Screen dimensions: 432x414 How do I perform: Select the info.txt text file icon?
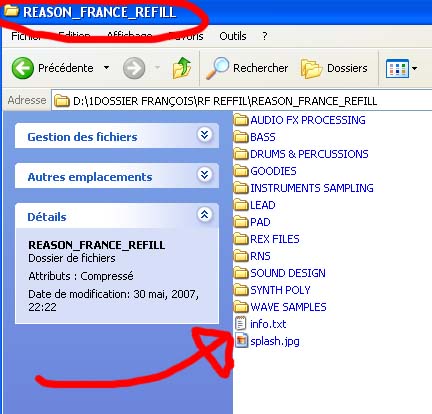tap(241, 323)
